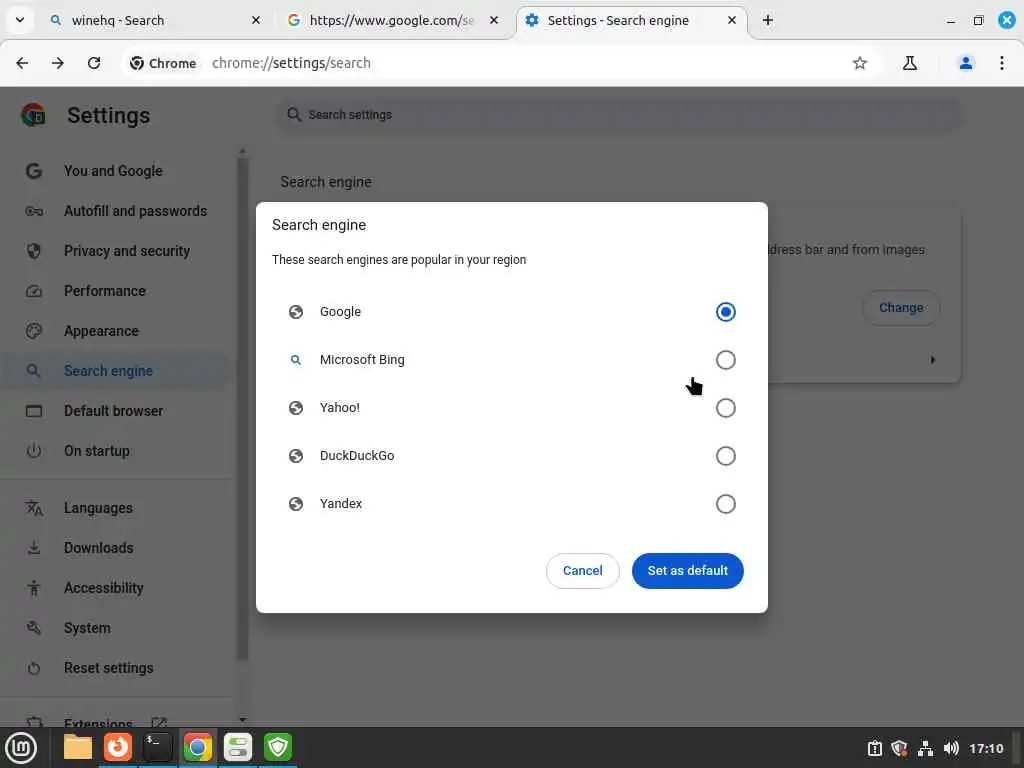Click the Cancel button in the dialog
The height and width of the screenshot is (768, 1024).
pyautogui.click(x=583, y=571)
